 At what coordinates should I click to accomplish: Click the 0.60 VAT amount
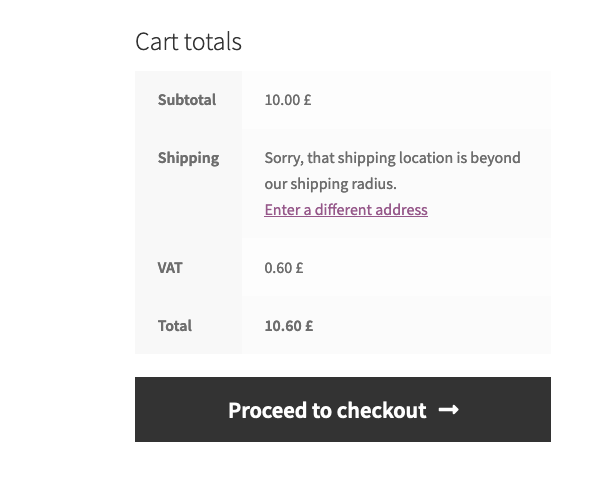pyautogui.click(x=278, y=268)
